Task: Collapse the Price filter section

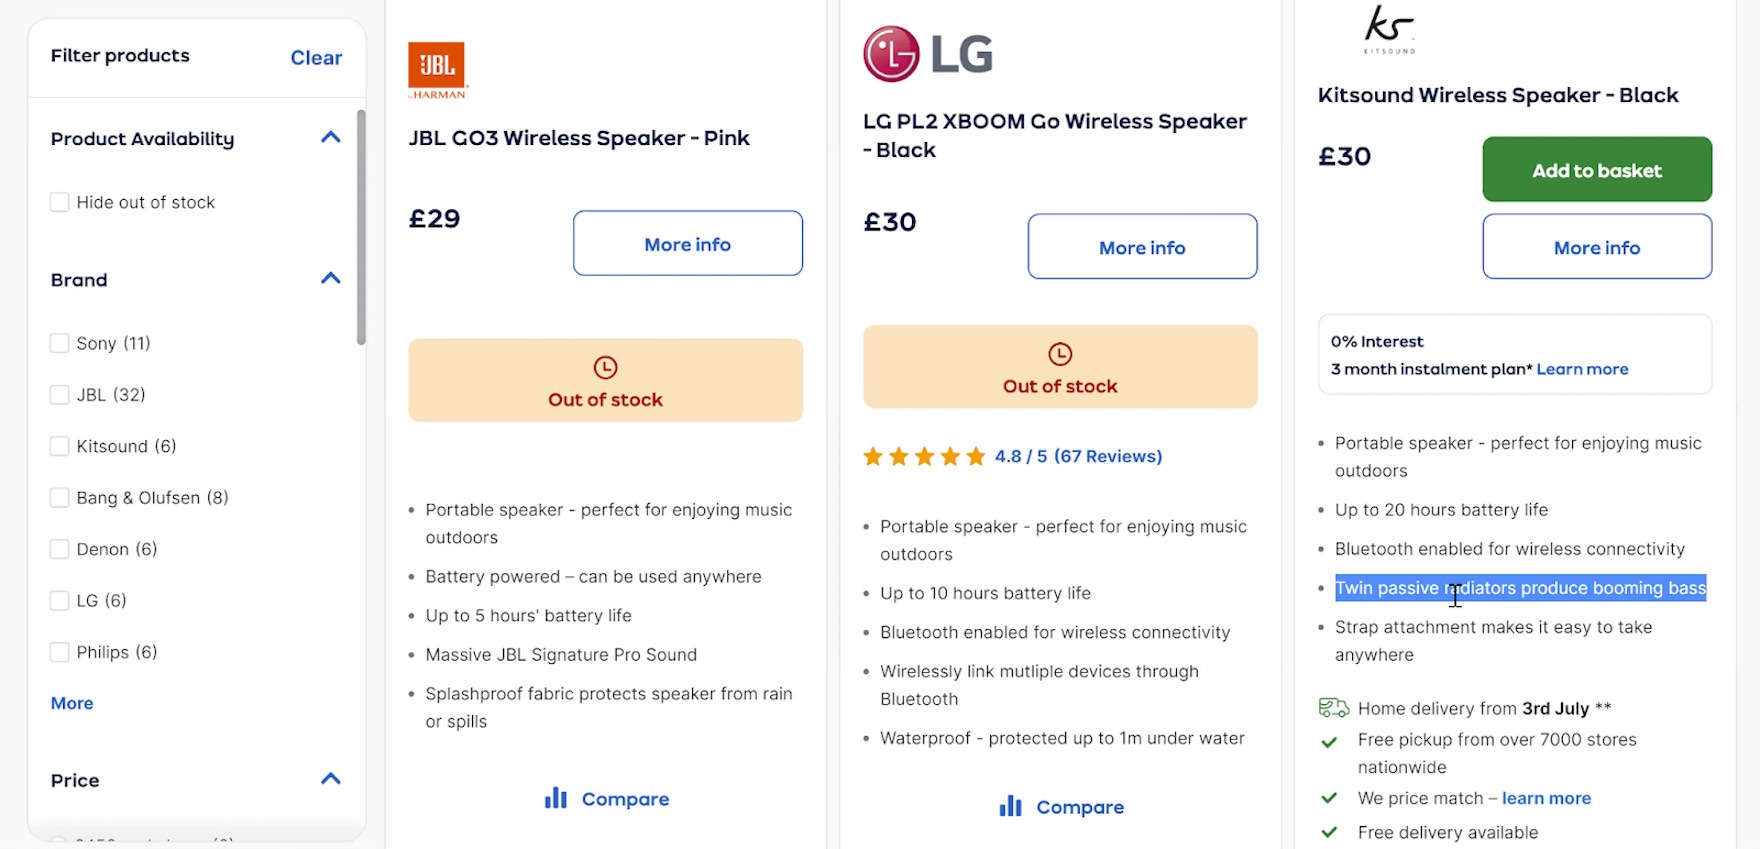Action: point(330,778)
